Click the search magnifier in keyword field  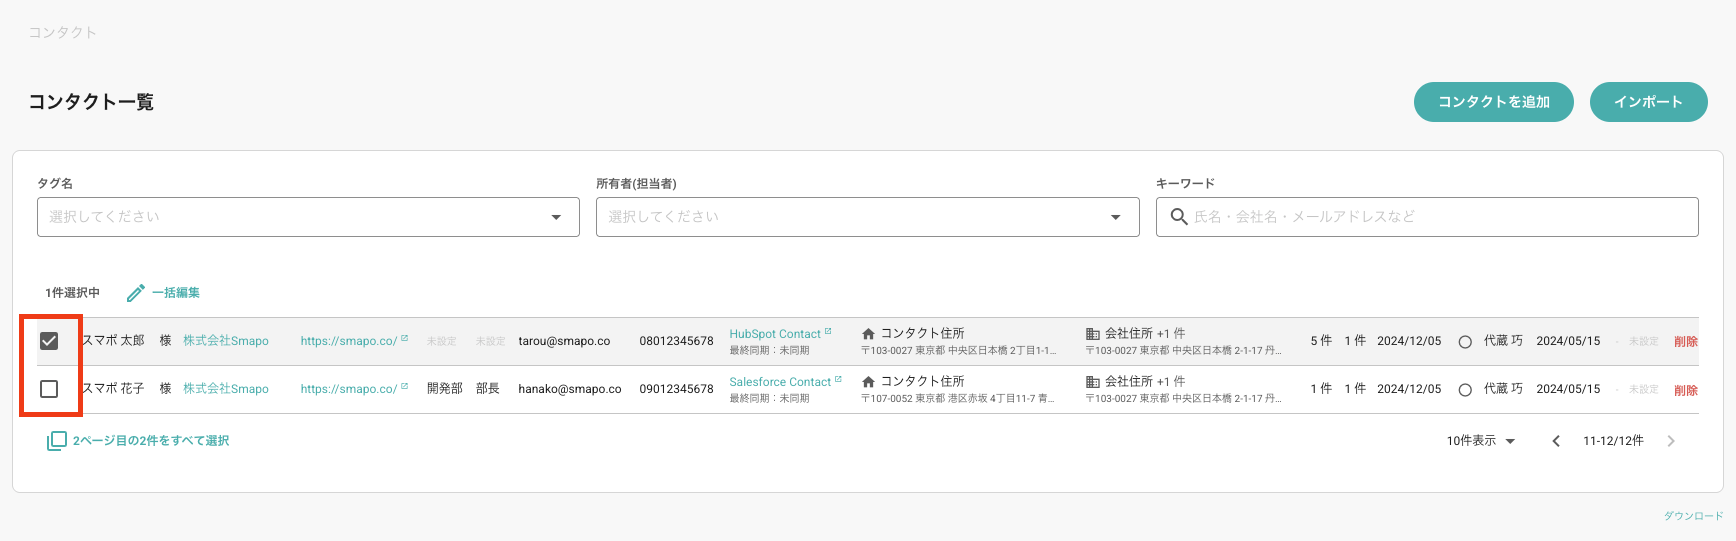pyautogui.click(x=1179, y=217)
